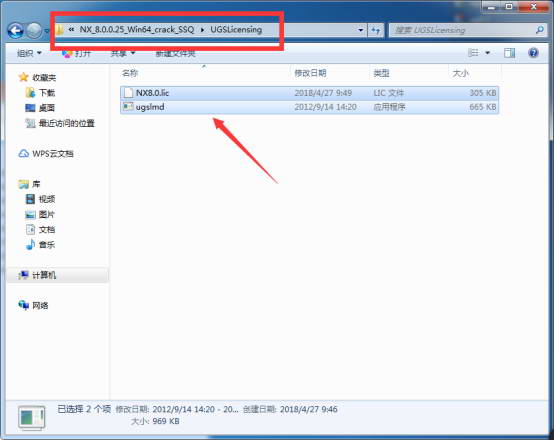Open the address bar history dropdown

pyautogui.click(x=360, y=30)
